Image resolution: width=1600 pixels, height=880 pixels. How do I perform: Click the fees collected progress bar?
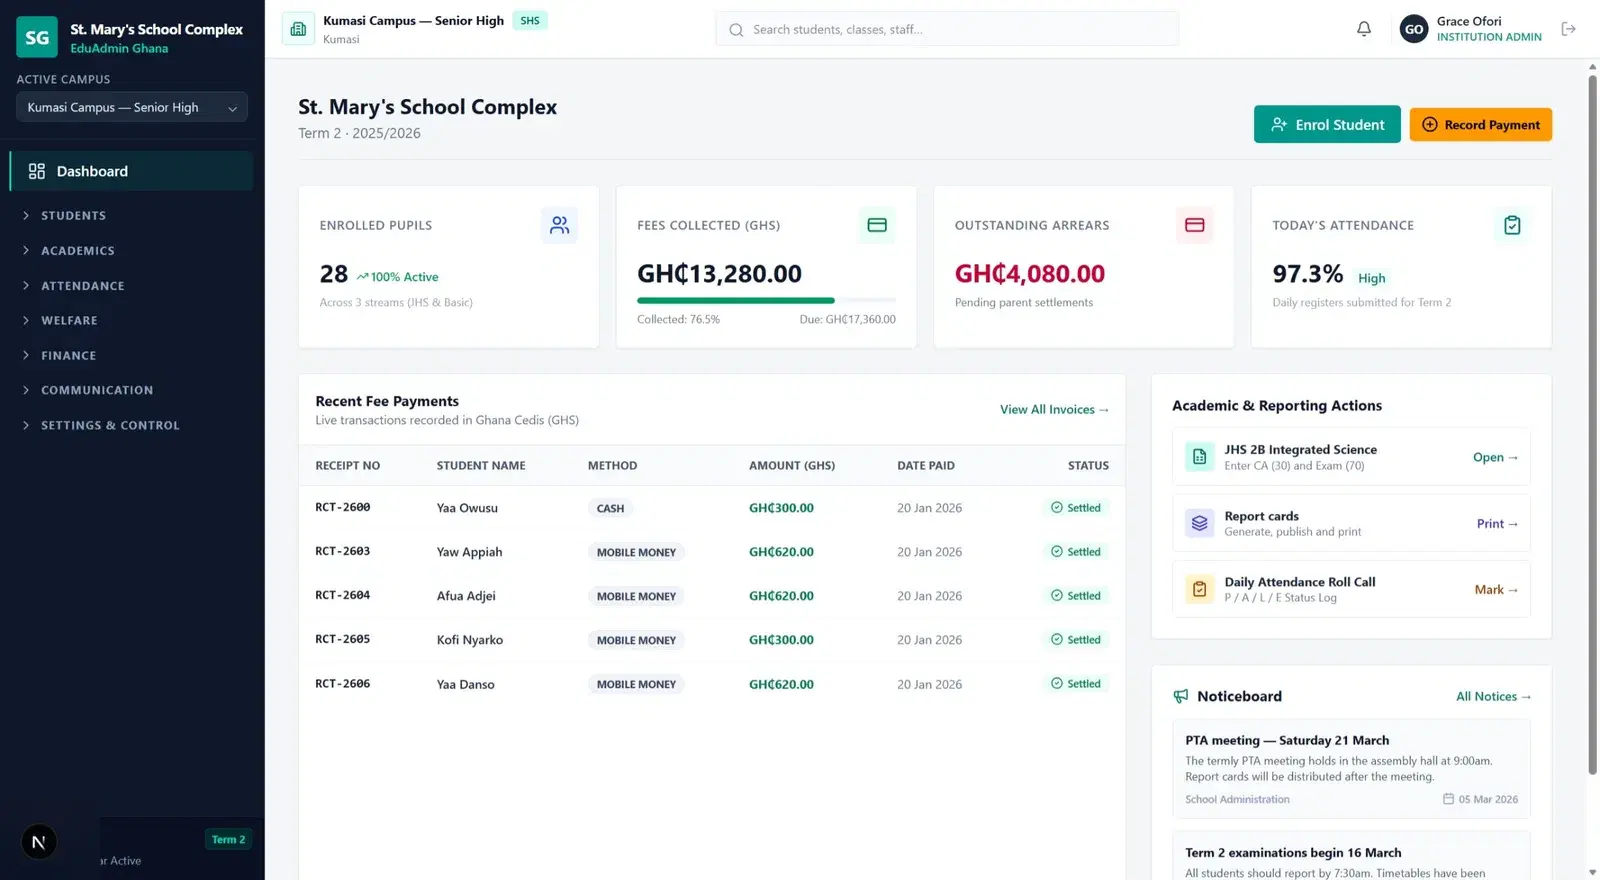point(766,300)
